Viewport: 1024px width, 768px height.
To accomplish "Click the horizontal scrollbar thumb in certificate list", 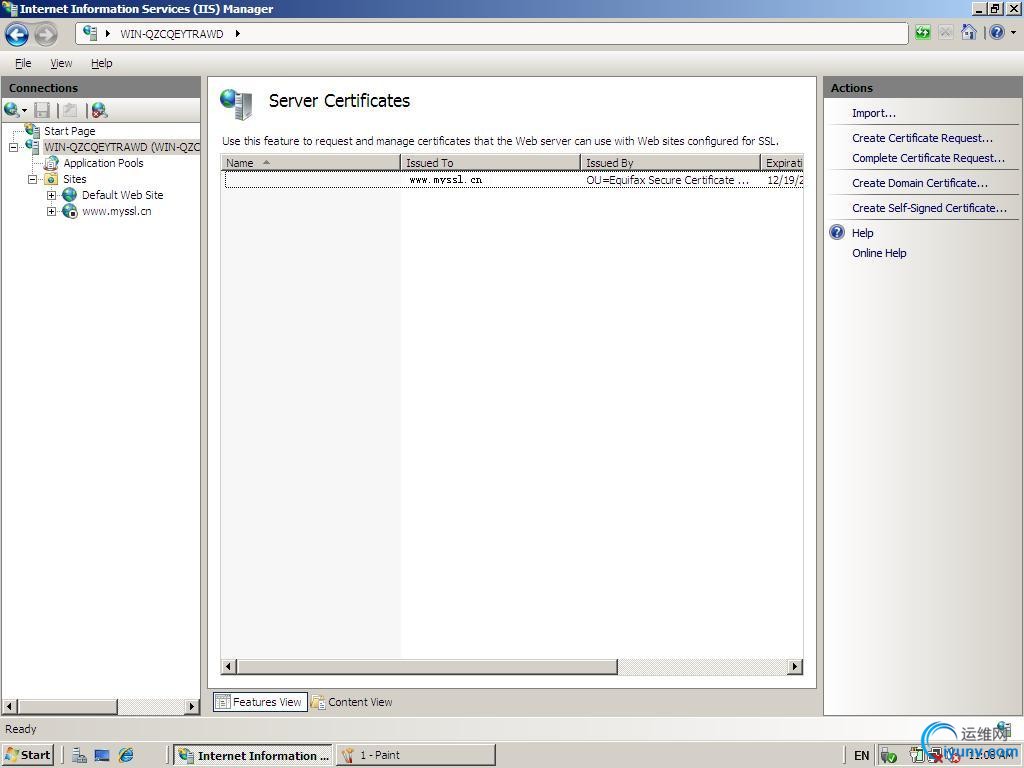I will pos(428,667).
